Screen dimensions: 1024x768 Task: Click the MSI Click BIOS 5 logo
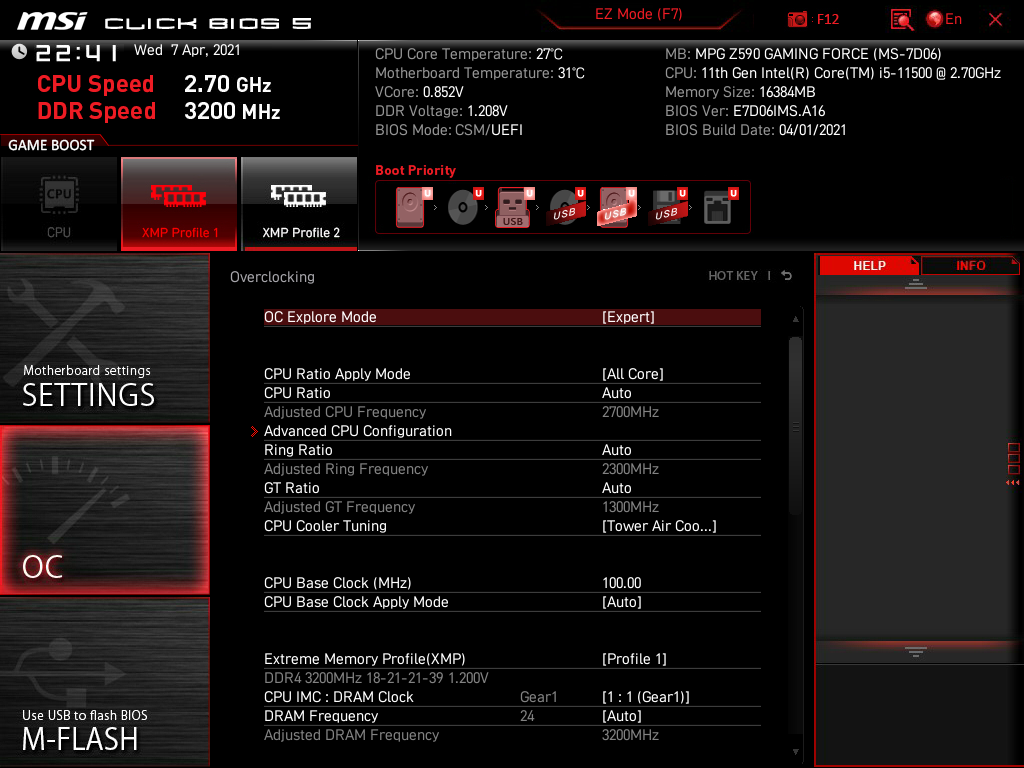coord(164,21)
